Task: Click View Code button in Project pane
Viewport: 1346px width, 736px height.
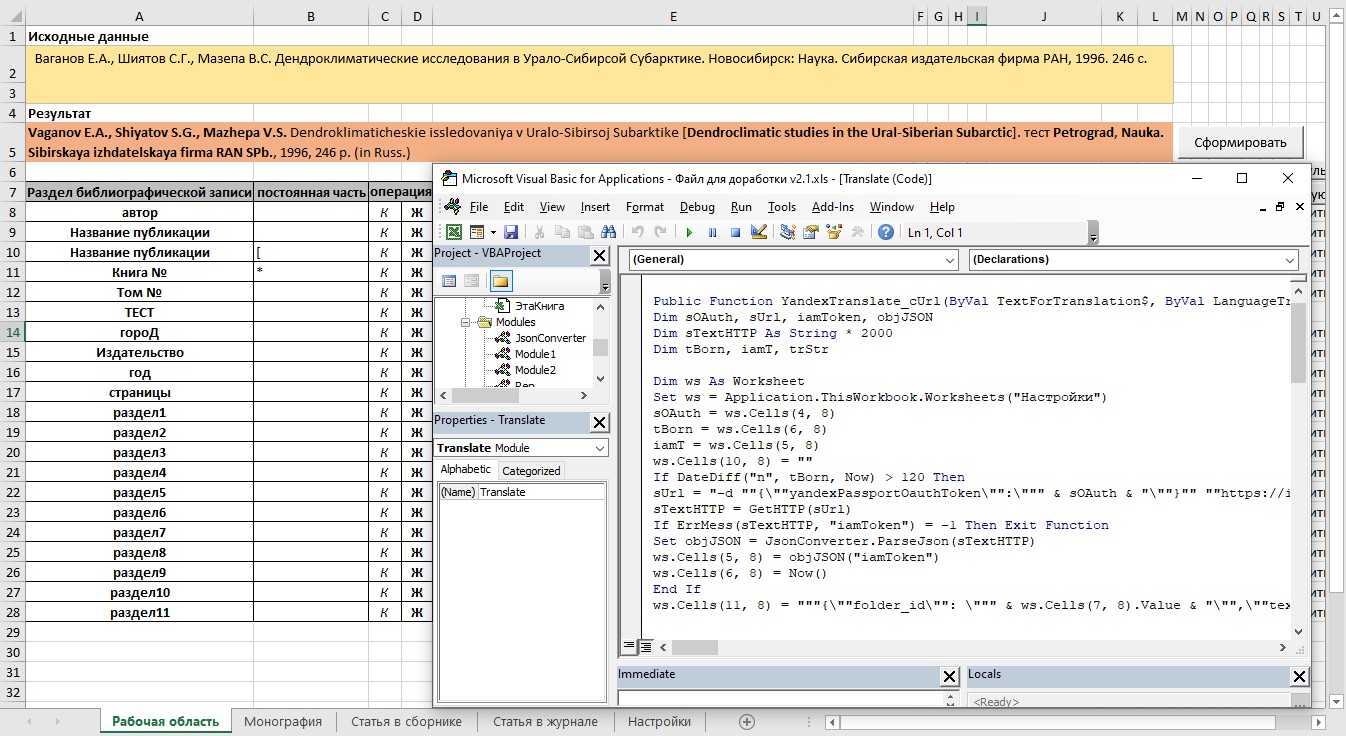Action: point(449,281)
